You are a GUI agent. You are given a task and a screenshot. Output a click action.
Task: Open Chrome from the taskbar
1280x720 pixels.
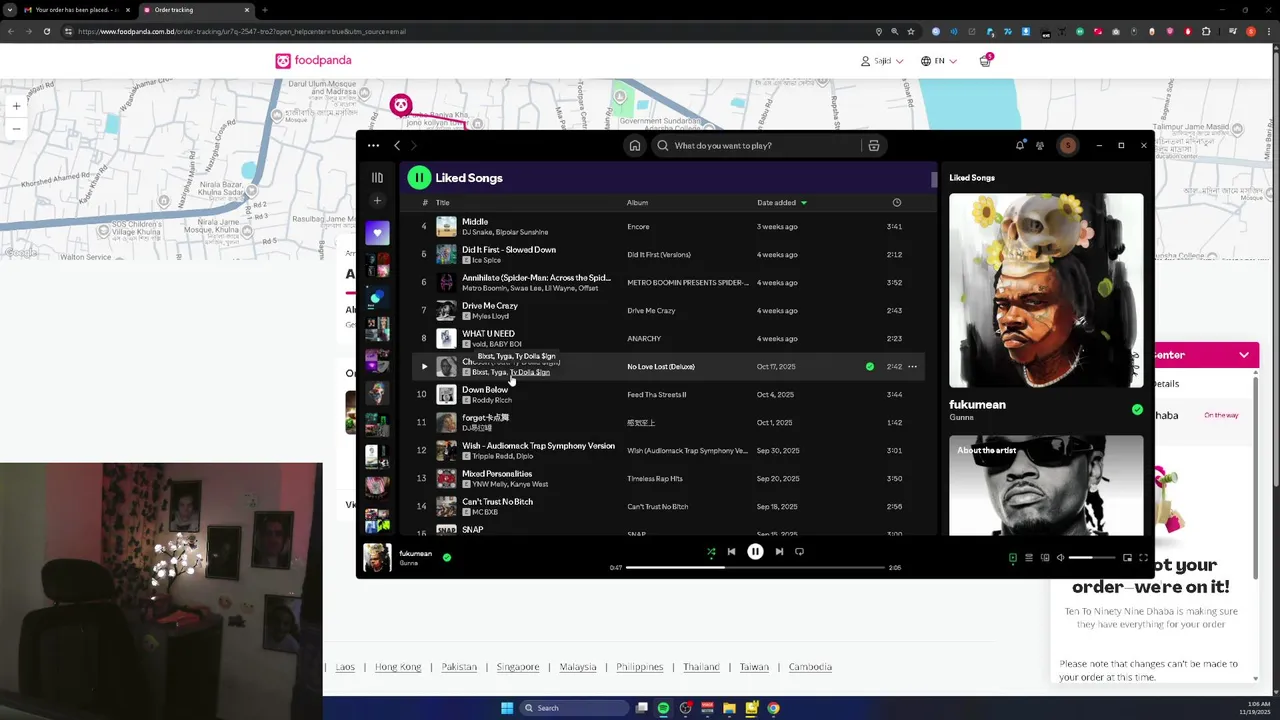coord(773,708)
